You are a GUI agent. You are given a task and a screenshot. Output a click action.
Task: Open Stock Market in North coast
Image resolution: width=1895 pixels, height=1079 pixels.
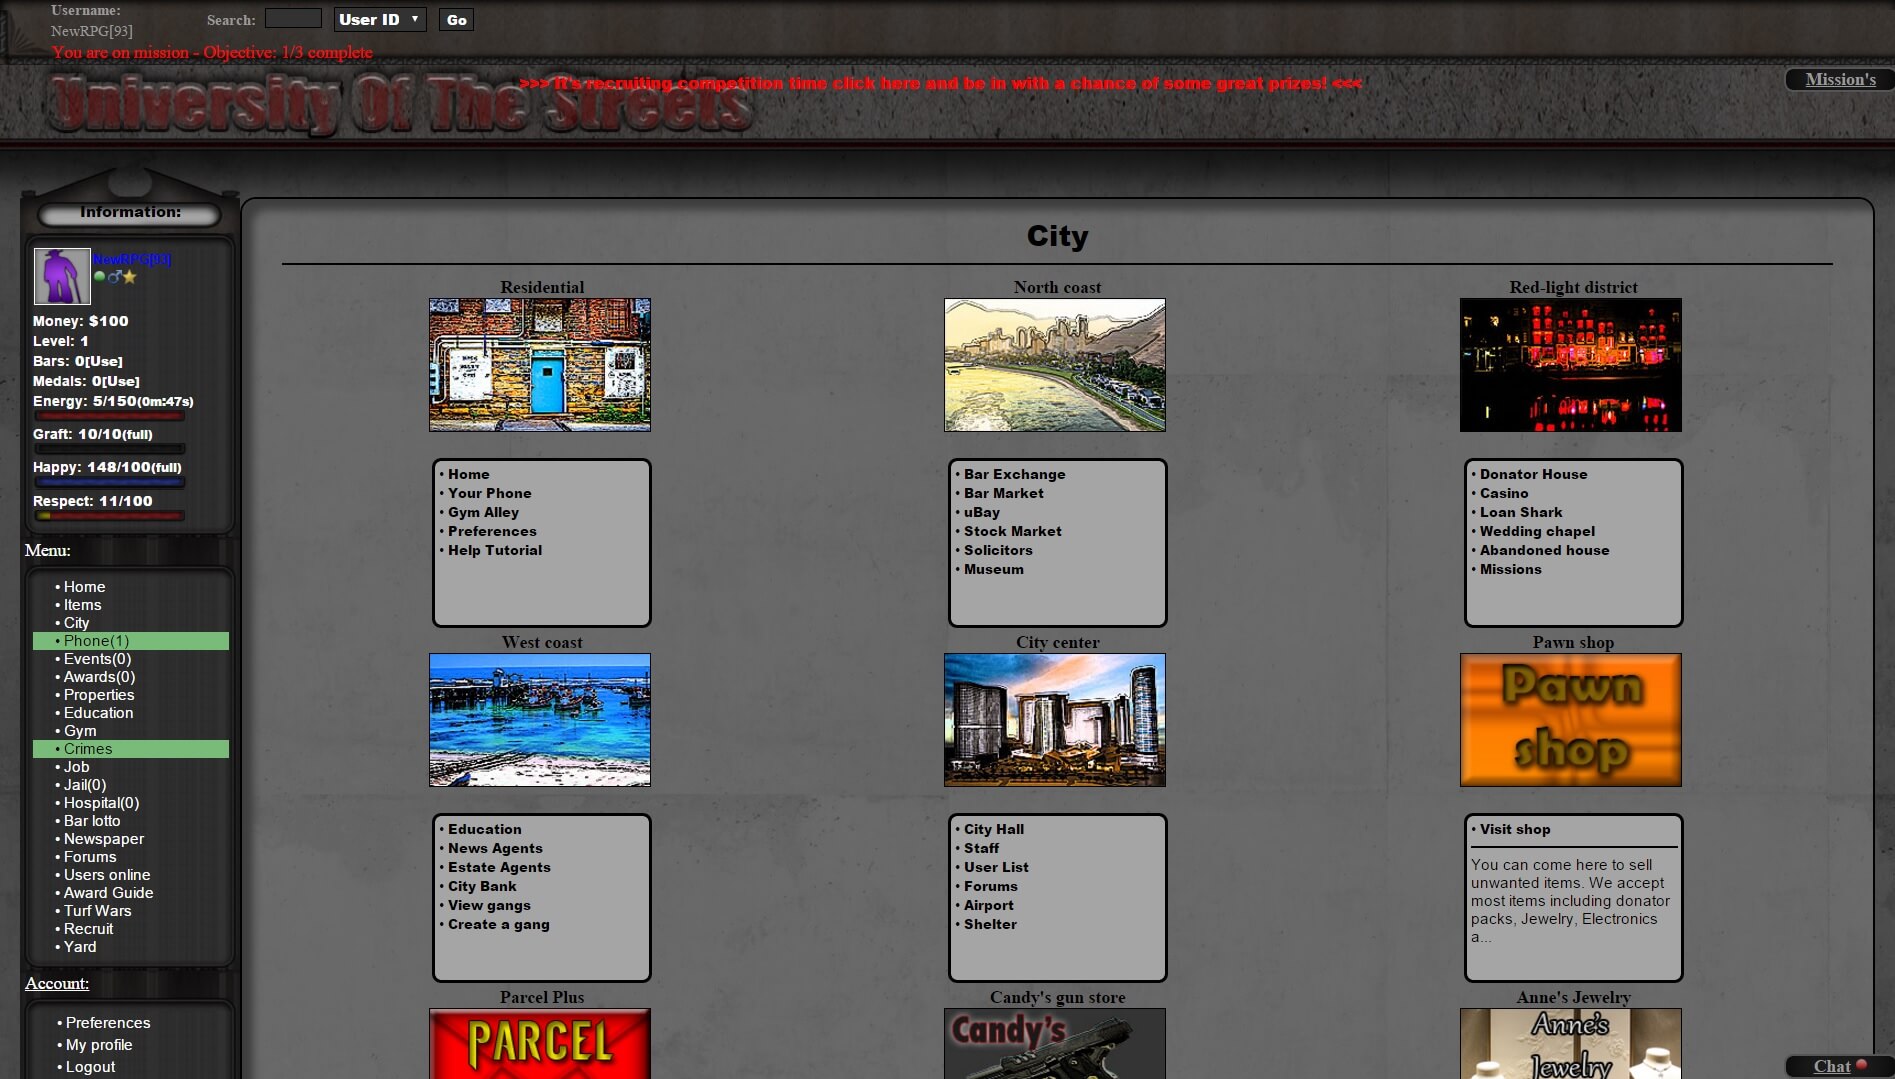pyautogui.click(x=1012, y=531)
